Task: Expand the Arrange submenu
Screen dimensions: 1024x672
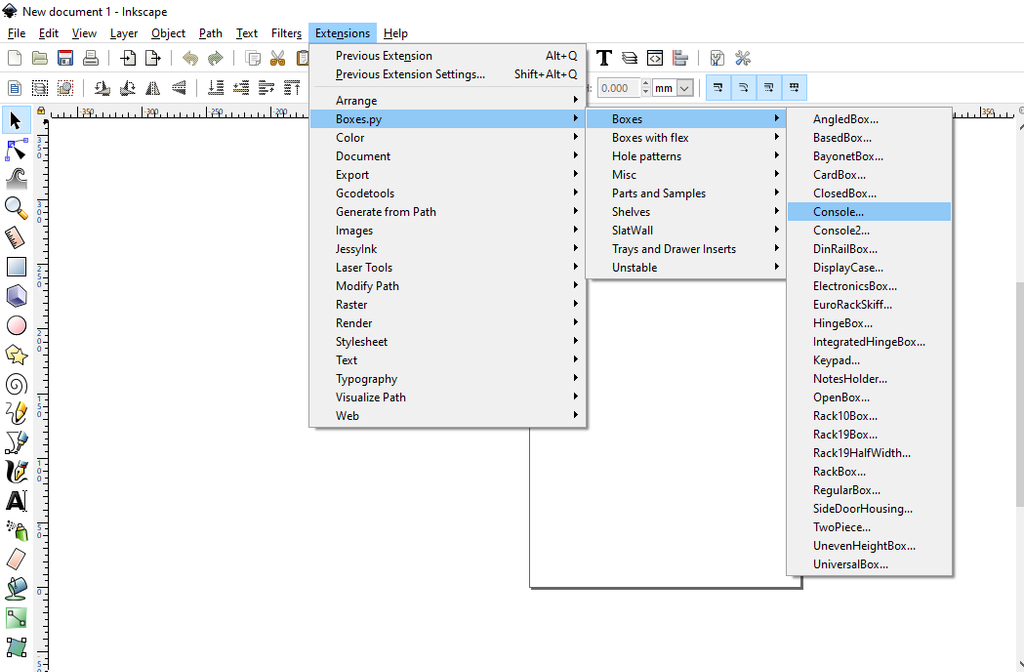Action: click(x=448, y=101)
